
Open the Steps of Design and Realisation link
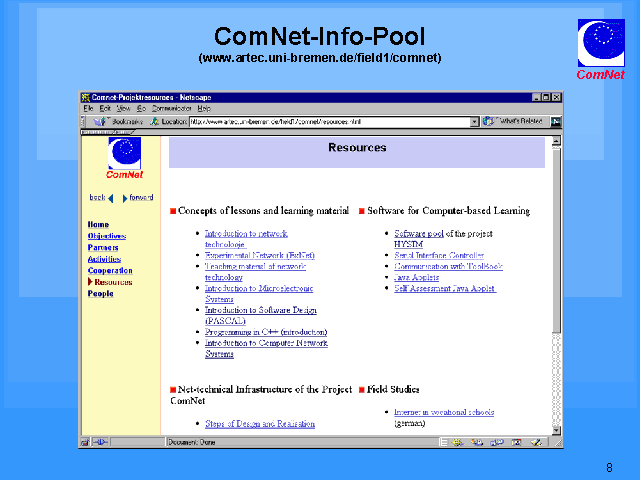(260, 424)
